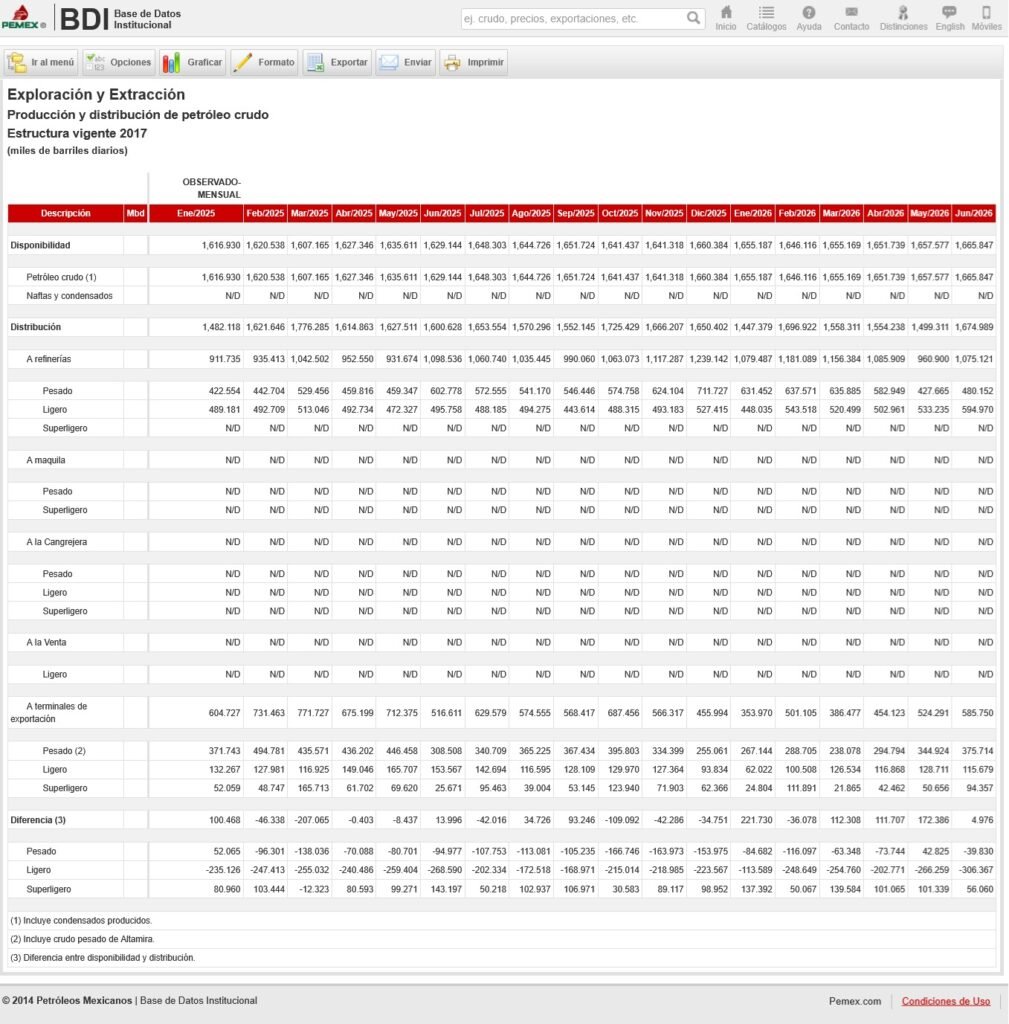Open Formato pencil button
1009x1024 pixels.
[x=264, y=62]
